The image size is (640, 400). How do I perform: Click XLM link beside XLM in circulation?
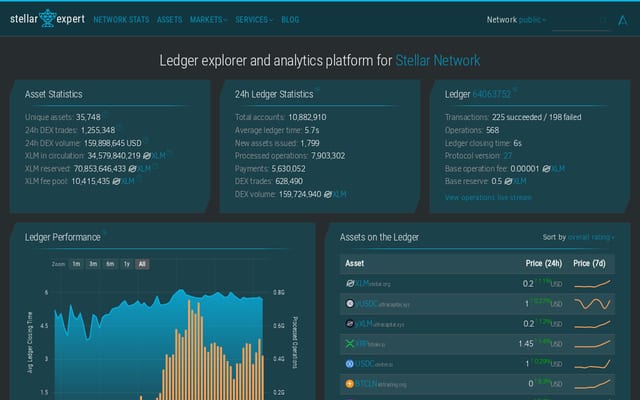coord(158,156)
